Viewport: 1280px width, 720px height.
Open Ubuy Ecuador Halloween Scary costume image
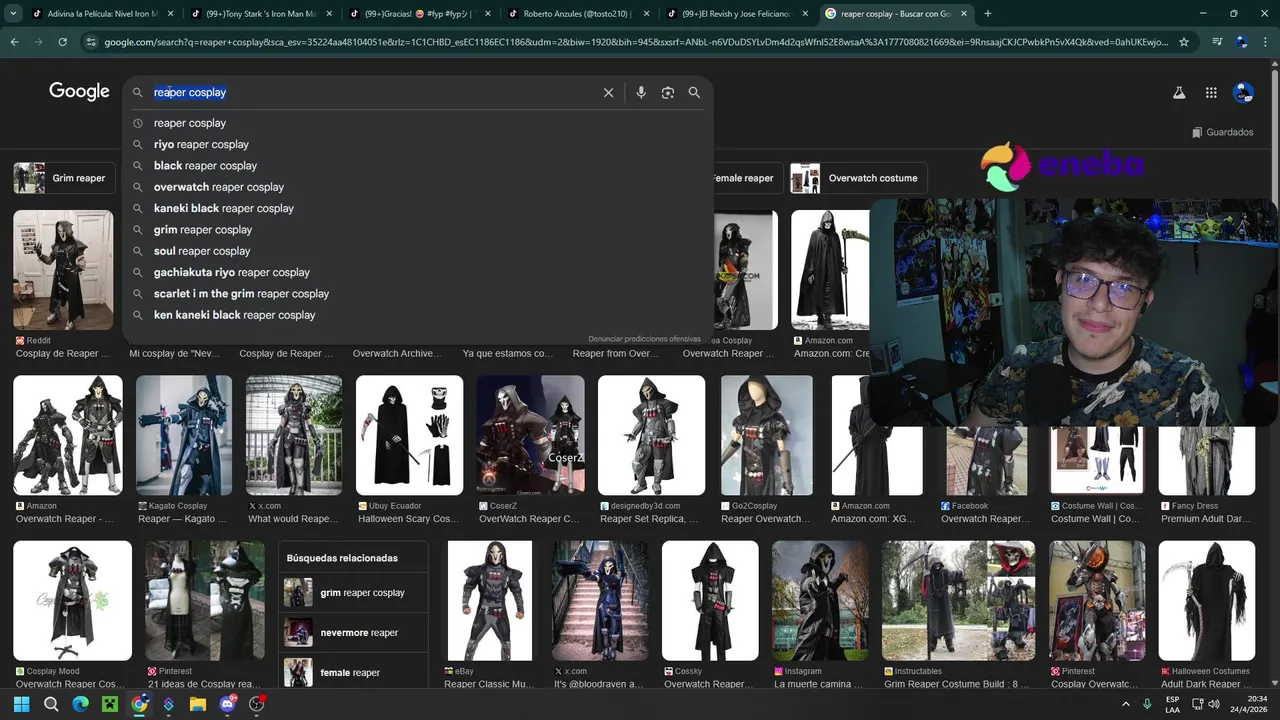coord(409,435)
